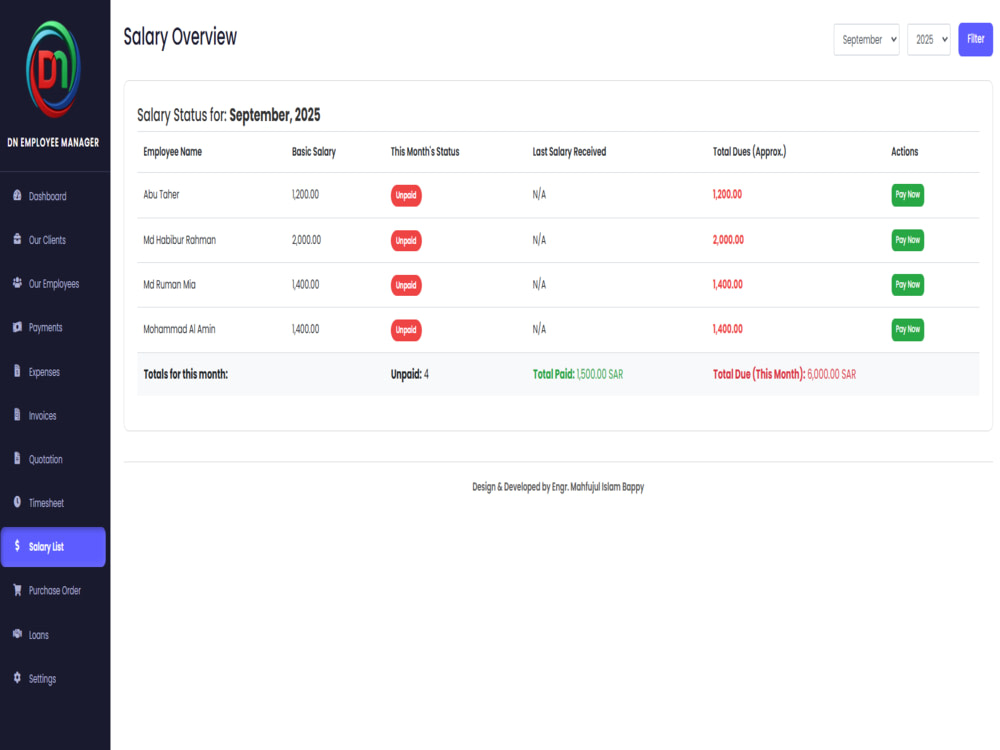Click the Loans sidebar icon
The image size is (1000, 750).
[x=17, y=634]
